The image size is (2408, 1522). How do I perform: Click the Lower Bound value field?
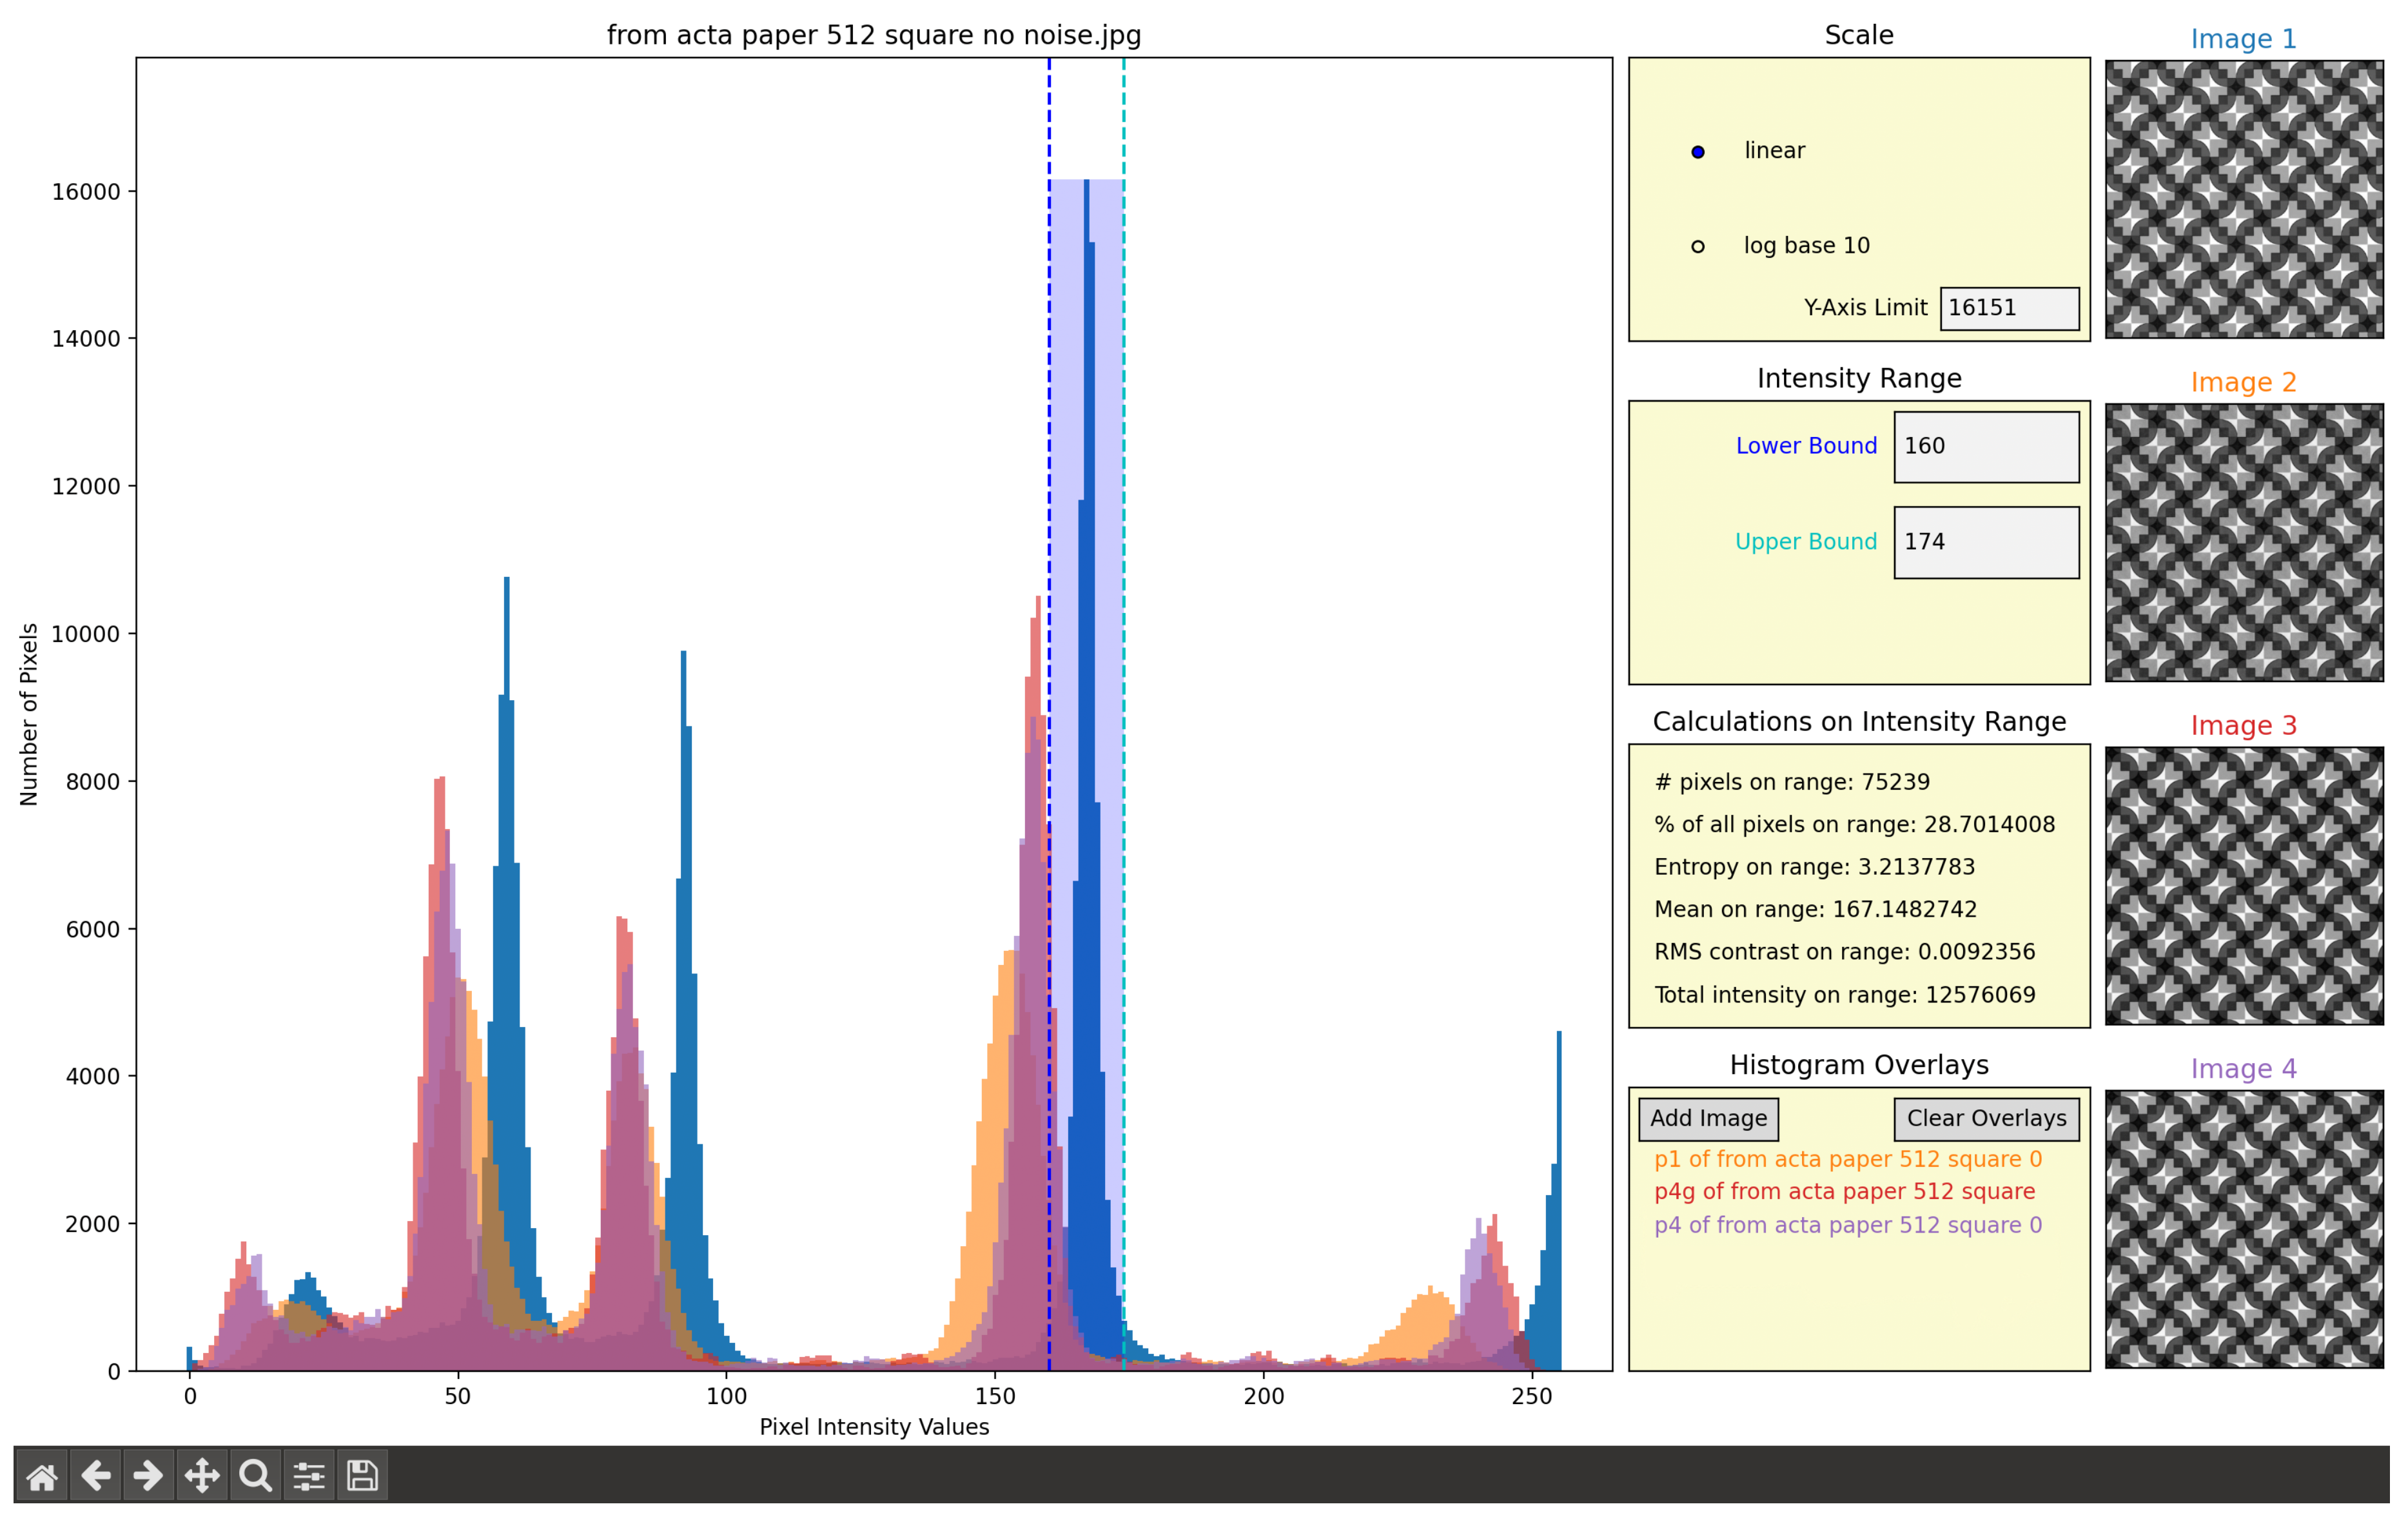point(1985,446)
